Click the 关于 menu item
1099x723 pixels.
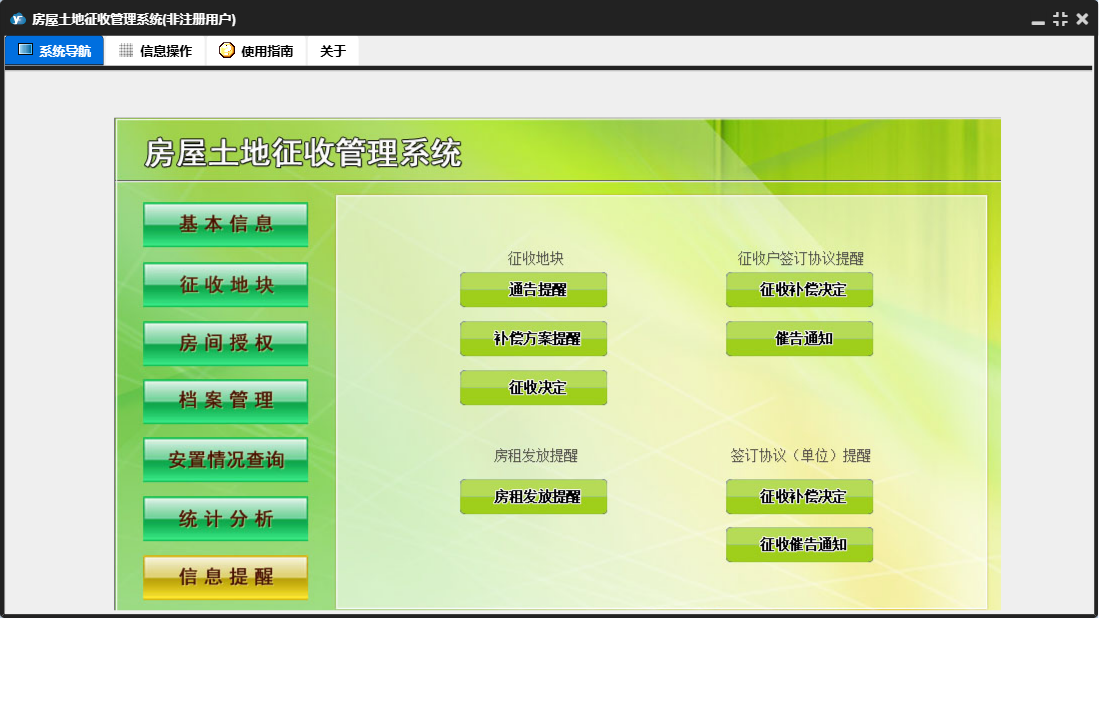point(333,51)
